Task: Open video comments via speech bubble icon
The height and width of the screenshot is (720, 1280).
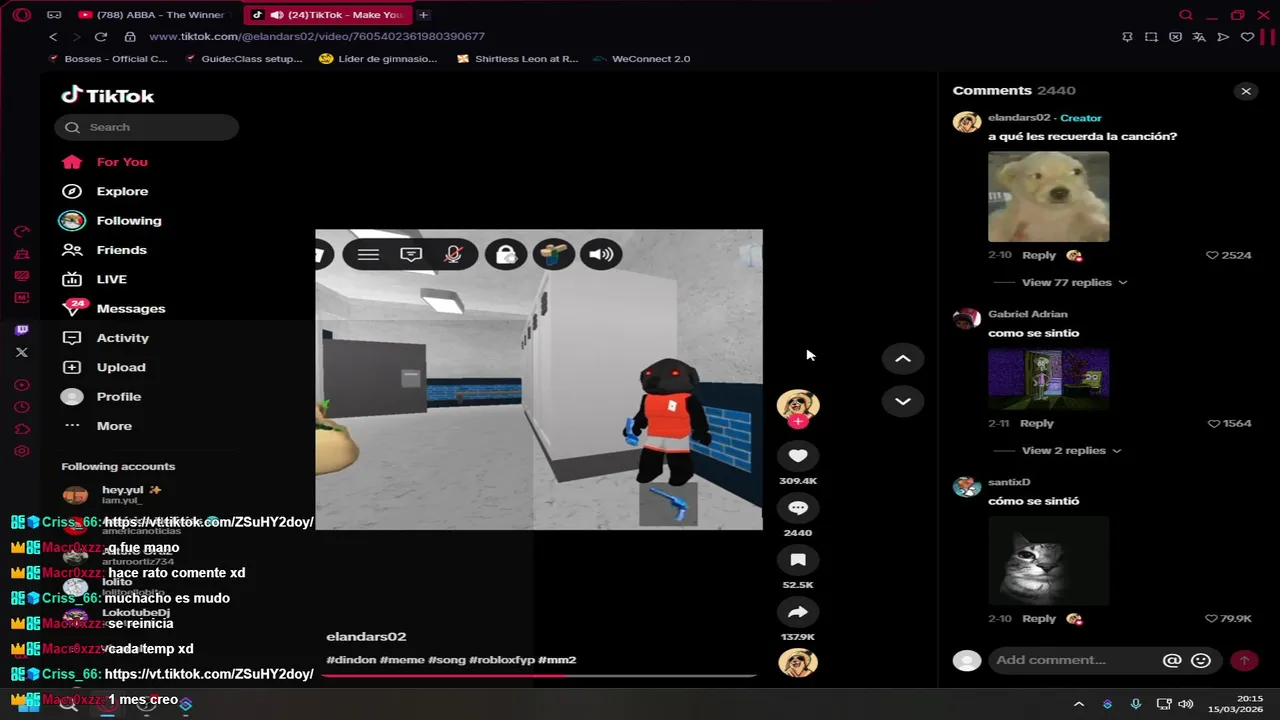Action: point(798,508)
